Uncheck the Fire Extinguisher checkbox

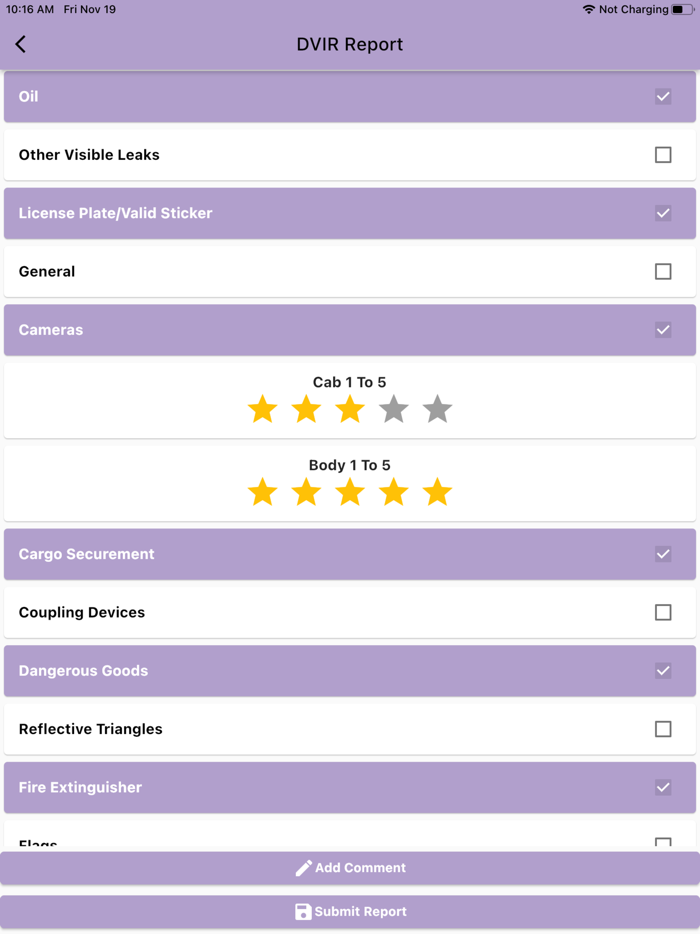pos(663,787)
